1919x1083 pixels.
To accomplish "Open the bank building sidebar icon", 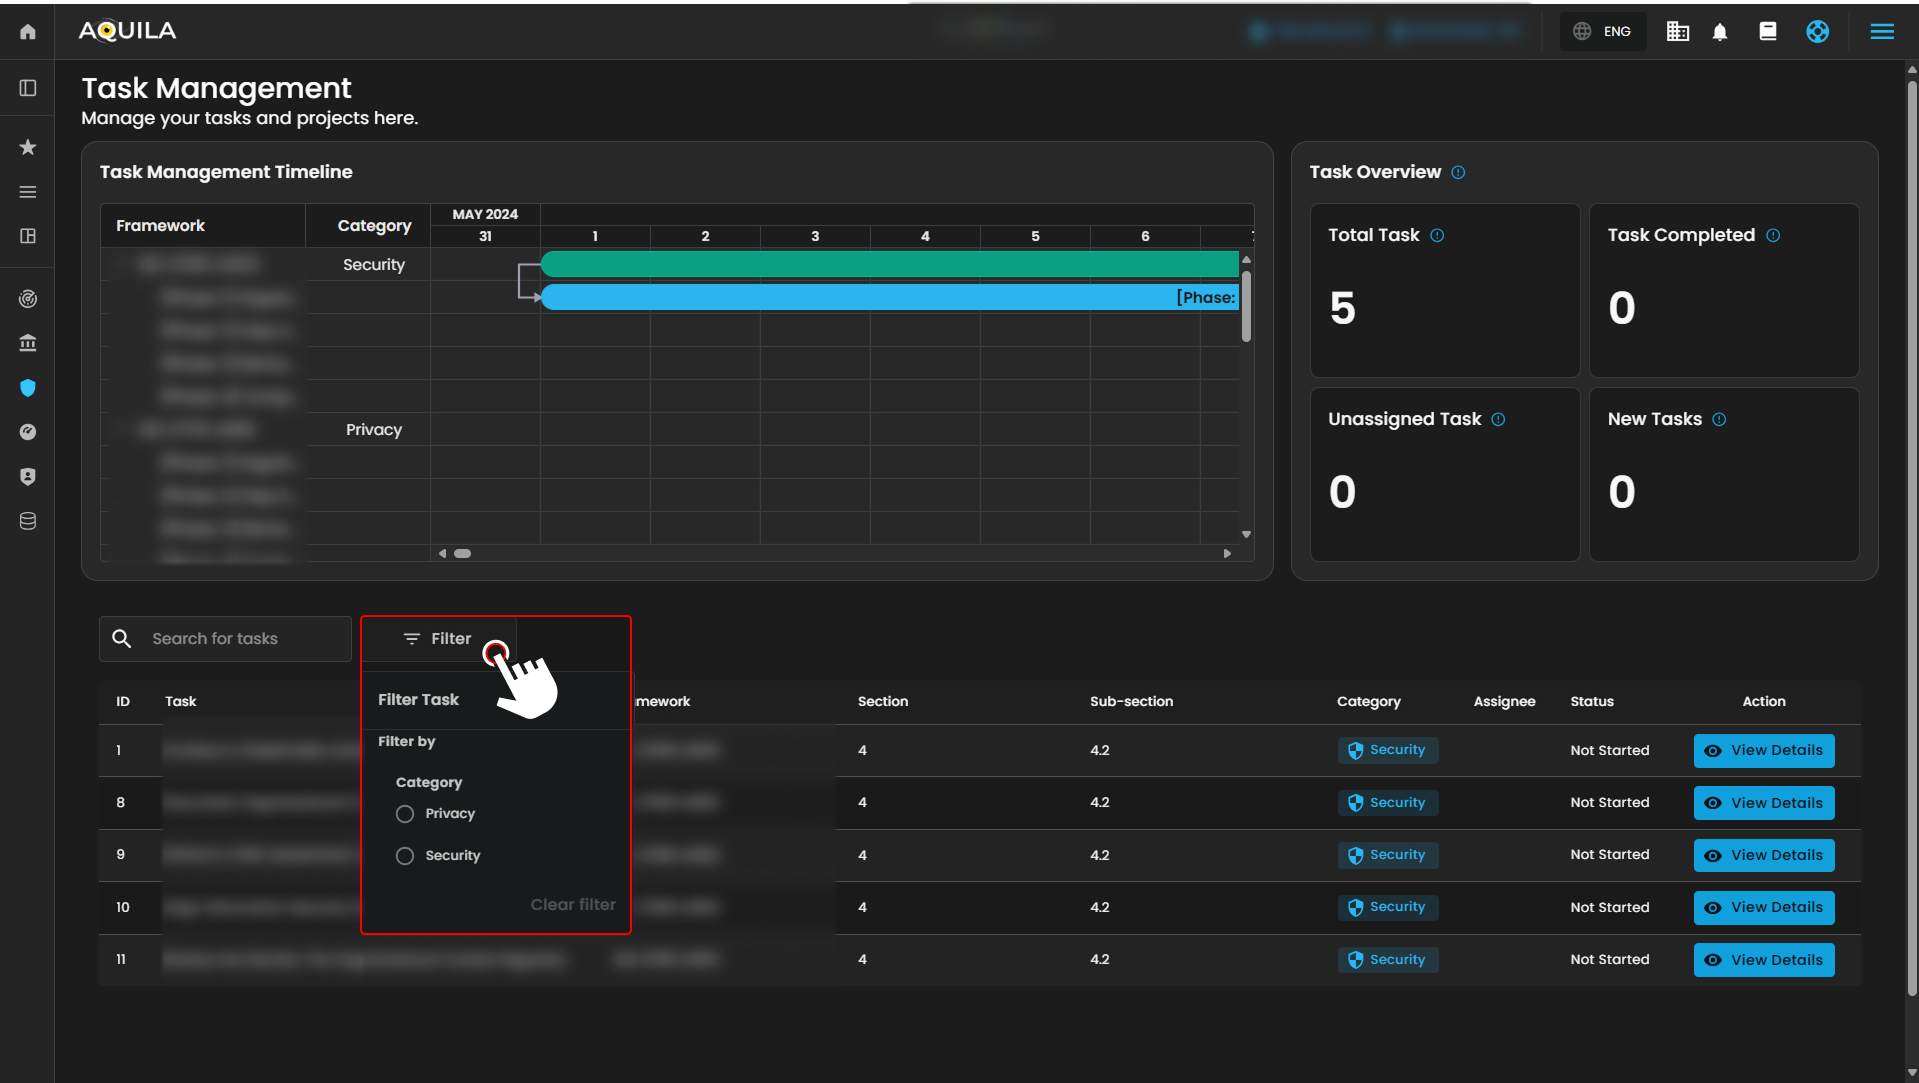I will 28,343.
